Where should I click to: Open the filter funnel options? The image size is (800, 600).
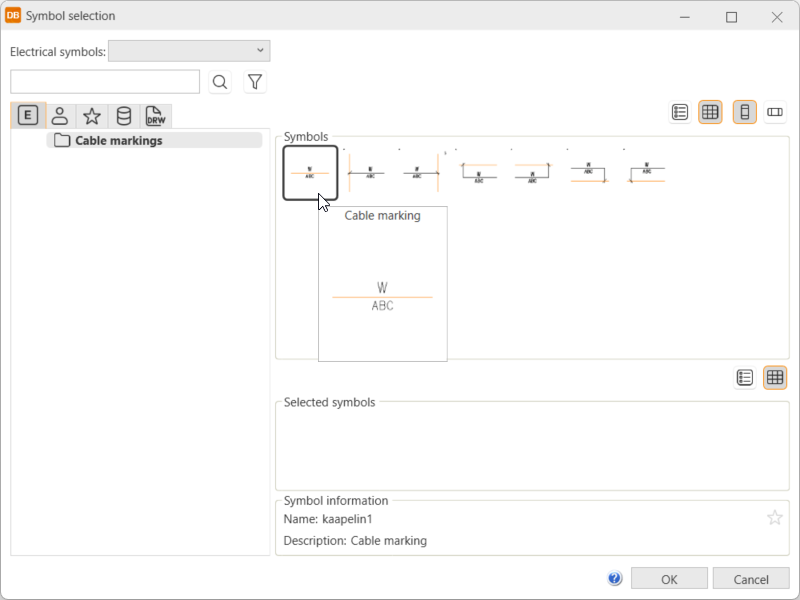(x=255, y=82)
